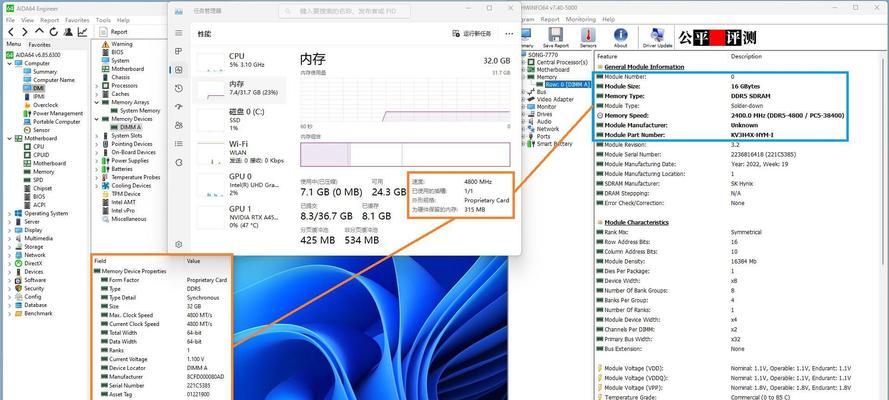This screenshot has width=889, height=400.
Task: Switch to Favorites tab in AIDA64
Action: pyautogui.click(x=40, y=44)
